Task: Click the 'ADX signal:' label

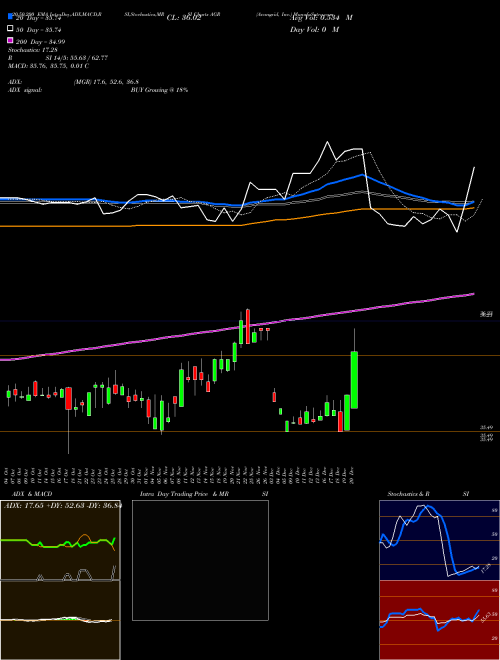Action: click(x=25, y=90)
